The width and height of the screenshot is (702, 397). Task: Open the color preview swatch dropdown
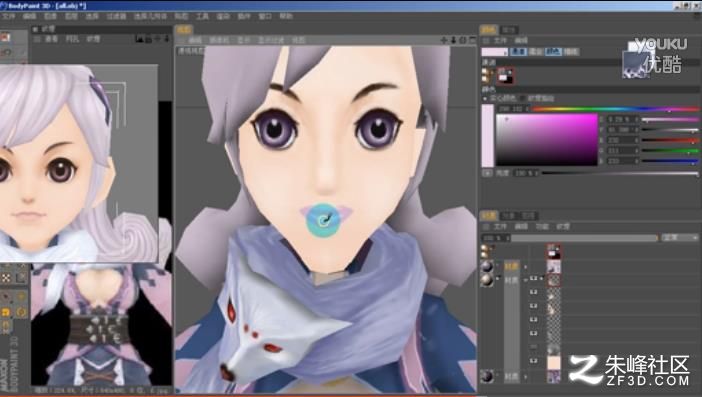tap(495, 52)
